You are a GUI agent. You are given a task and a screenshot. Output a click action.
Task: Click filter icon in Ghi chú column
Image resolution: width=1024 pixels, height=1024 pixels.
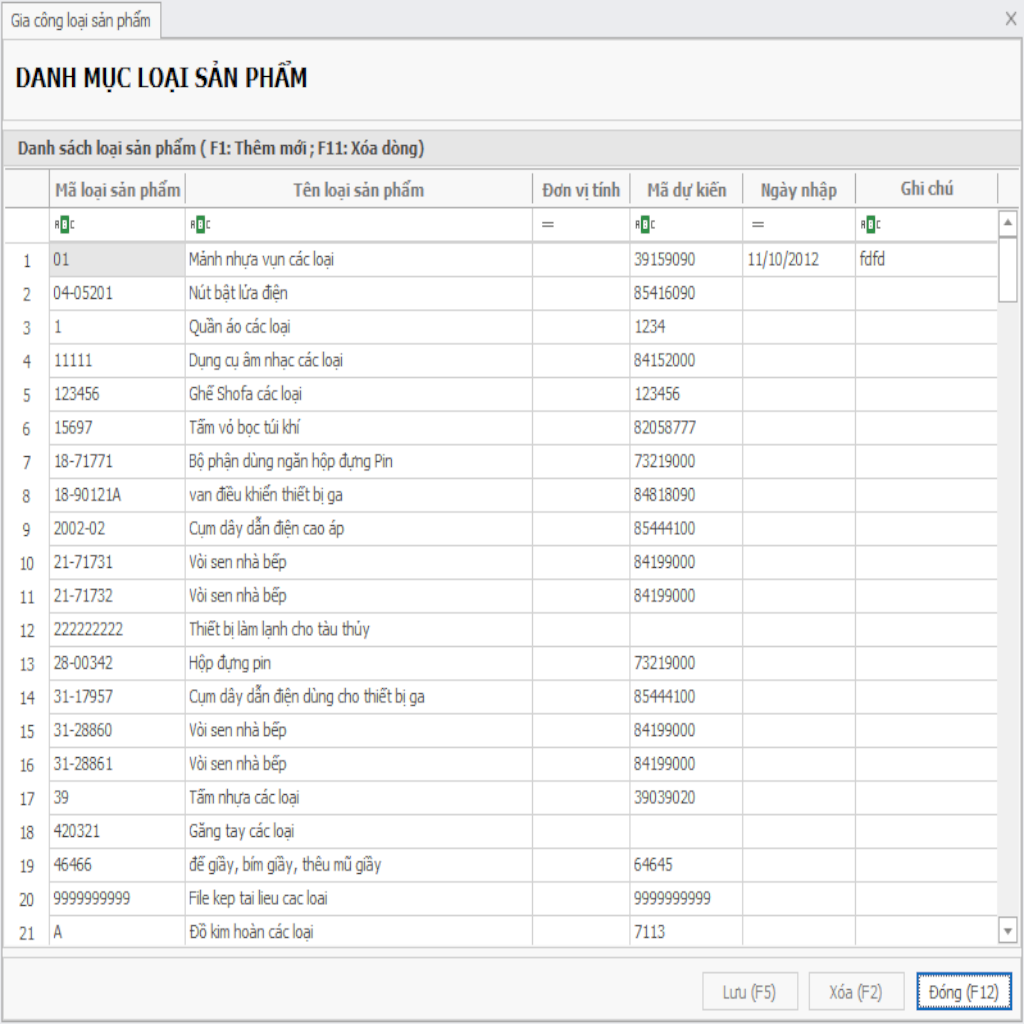coord(868,225)
